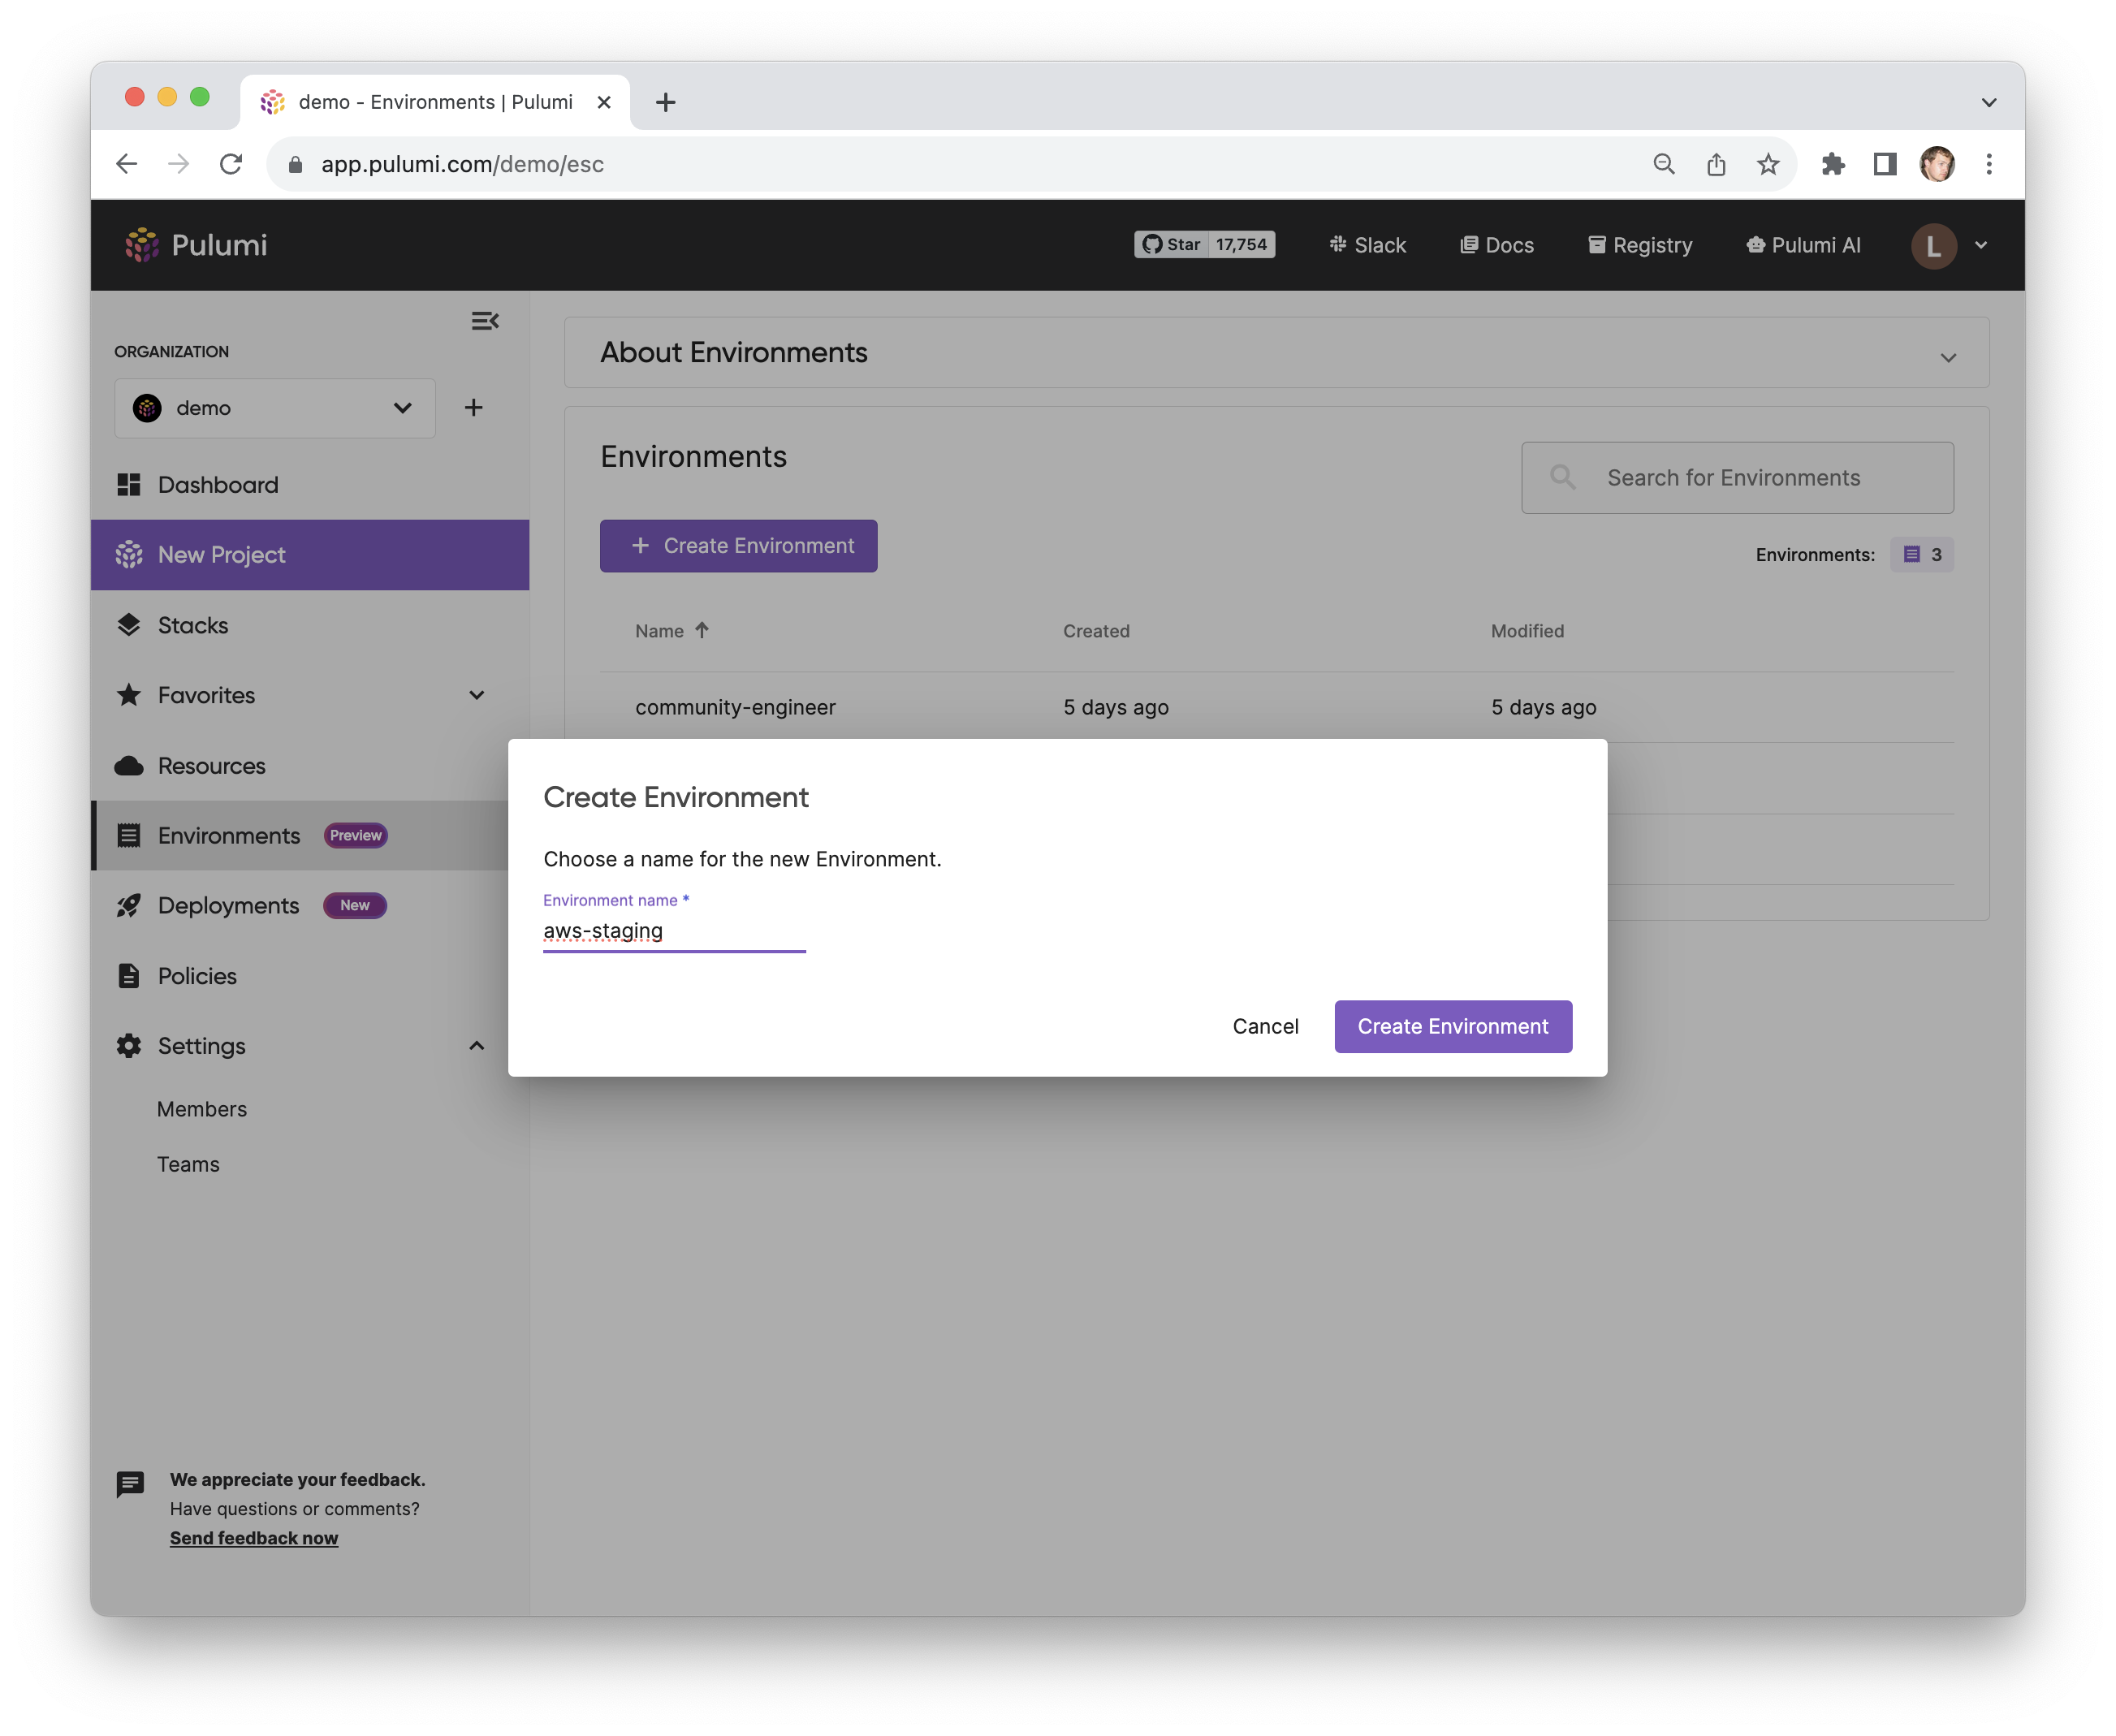Sort by the Modified column header

click(1527, 631)
